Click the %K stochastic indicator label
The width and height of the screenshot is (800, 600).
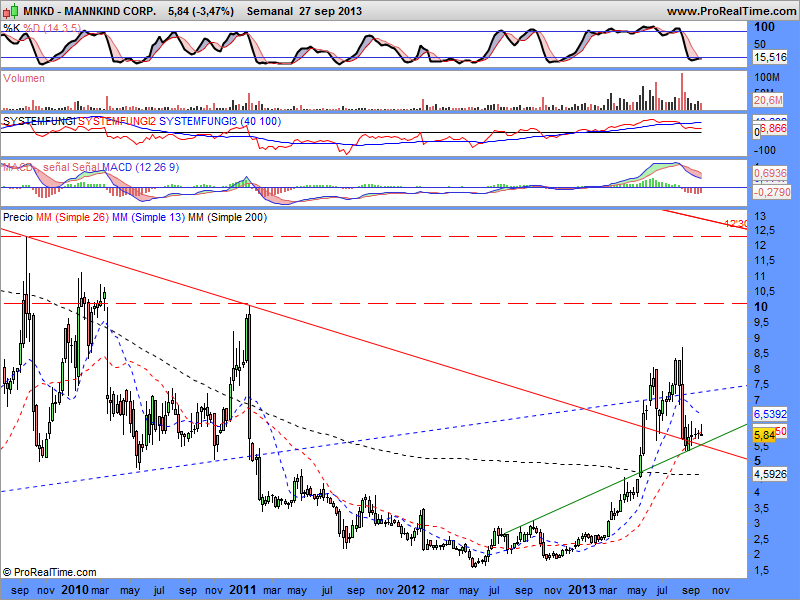(x=11, y=28)
